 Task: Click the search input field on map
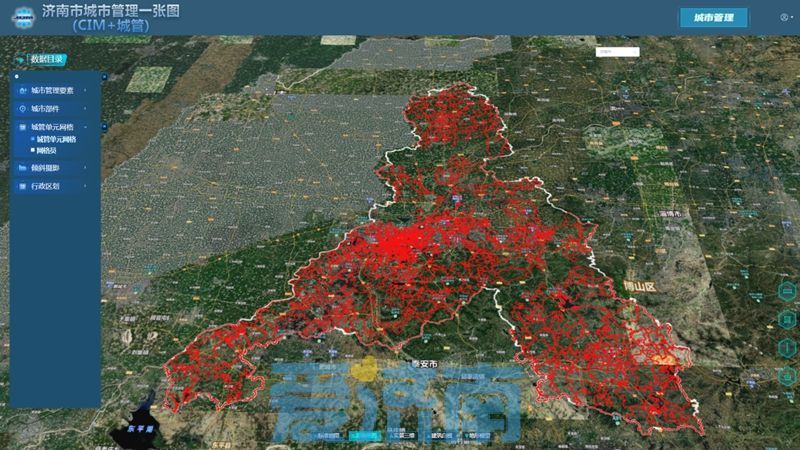[617, 51]
